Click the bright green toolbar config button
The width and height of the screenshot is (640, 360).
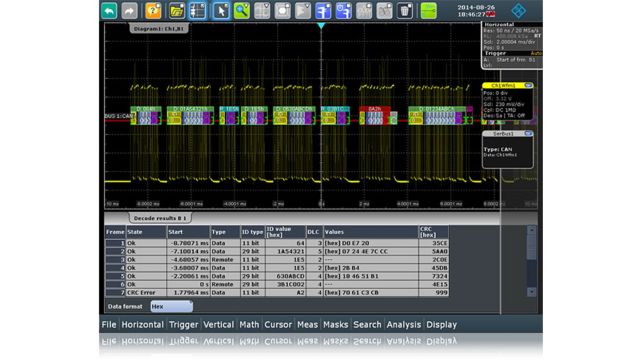click(x=429, y=11)
